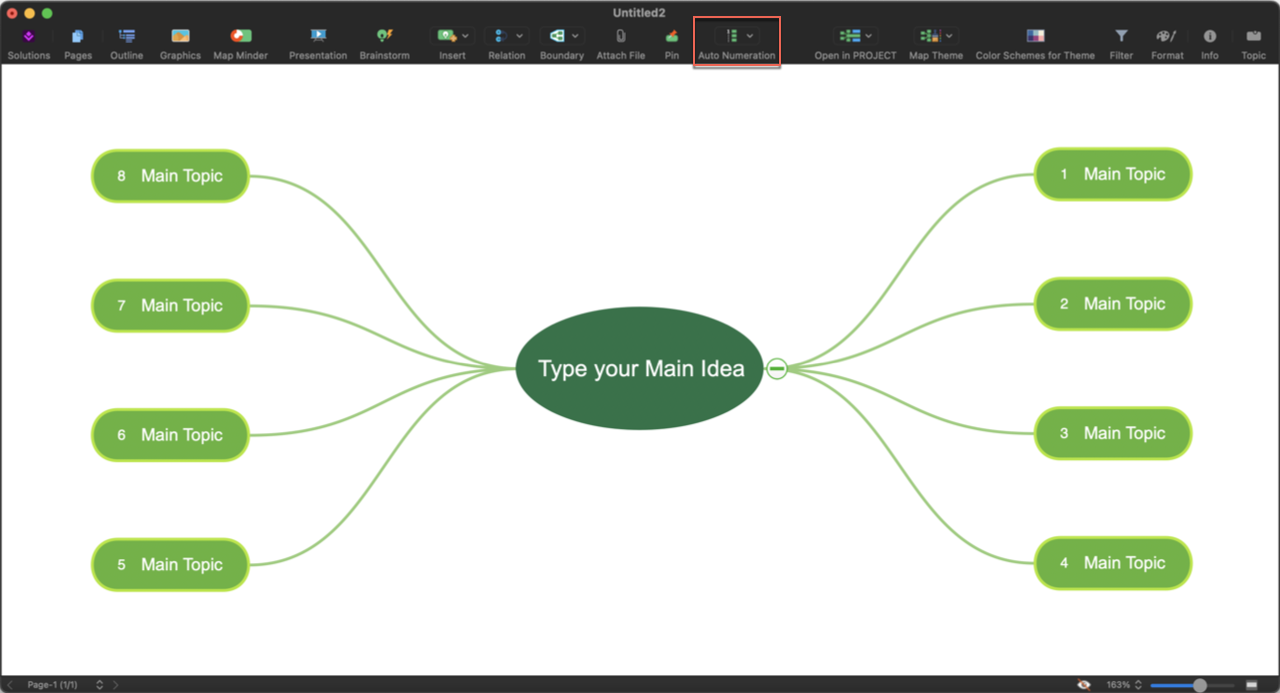Begin a Brainstorm session
The width and height of the screenshot is (1280, 693).
click(385, 43)
